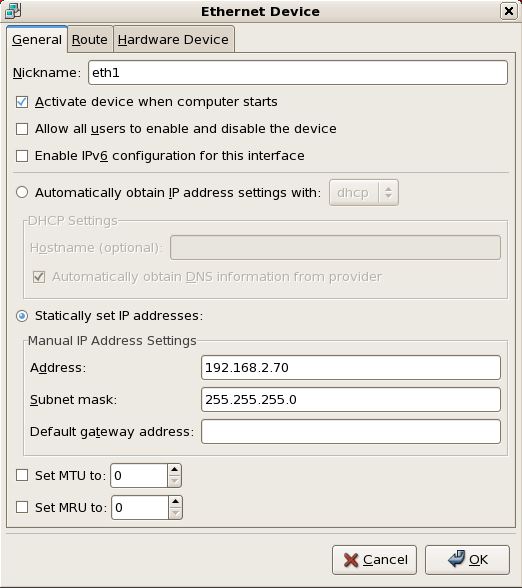Select Statically set IP addresses option
Image resolution: width=522 pixels, height=588 pixels.
pos(22,316)
